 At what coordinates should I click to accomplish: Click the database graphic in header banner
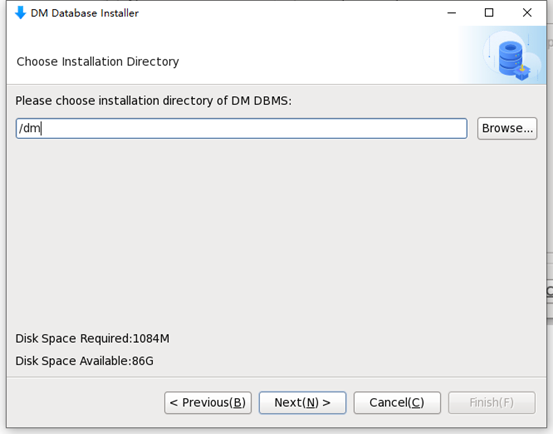coord(512,56)
